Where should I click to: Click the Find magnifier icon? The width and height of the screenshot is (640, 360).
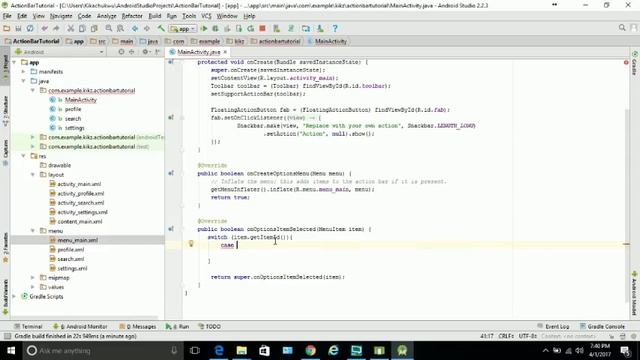[x=109, y=29]
